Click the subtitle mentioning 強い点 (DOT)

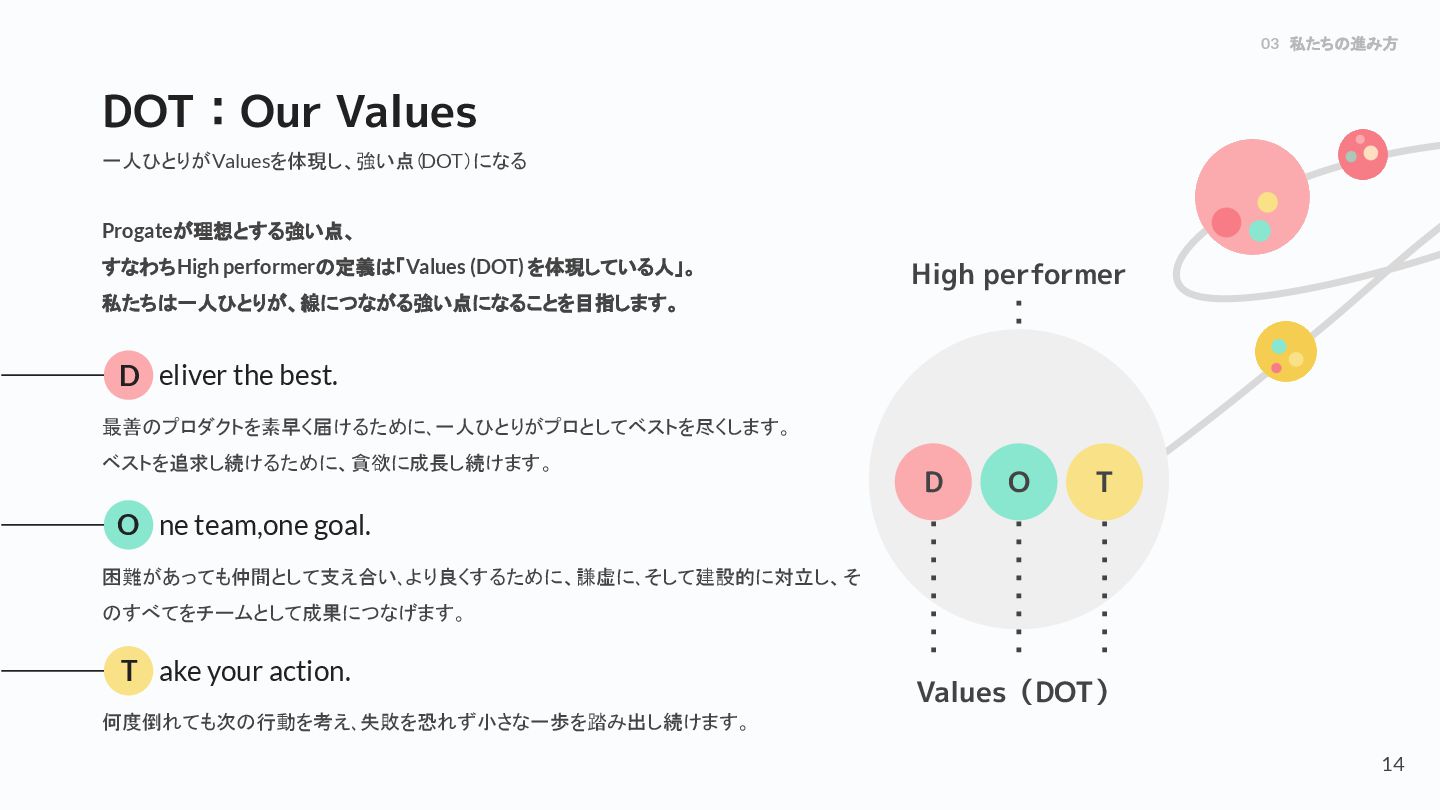pyautogui.click(x=314, y=161)
